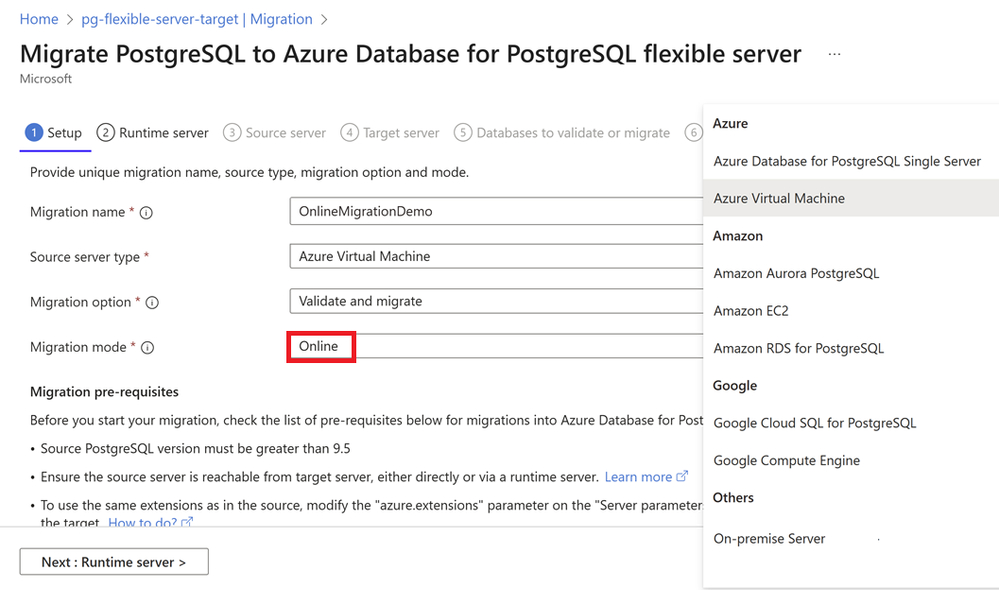
Task: Go to the Target server step
Action: point(390,133)
